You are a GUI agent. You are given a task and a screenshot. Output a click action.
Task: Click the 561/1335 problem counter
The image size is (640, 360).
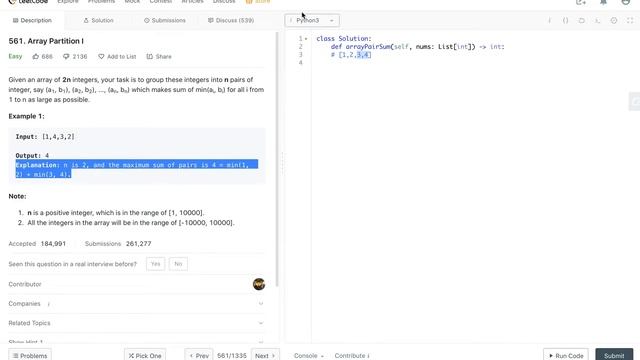(x=232, y=356)
